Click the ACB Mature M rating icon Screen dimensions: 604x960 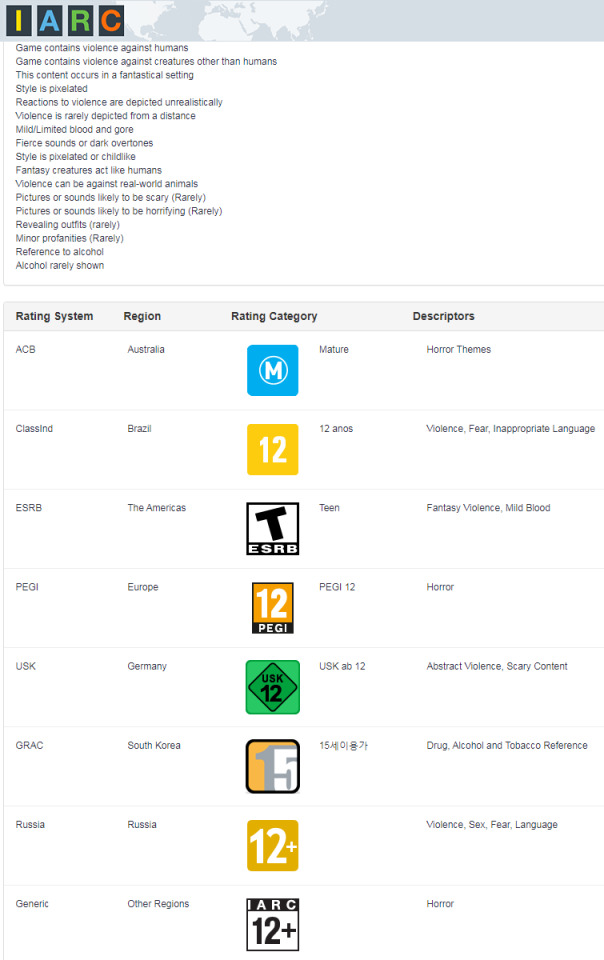[x=272, y=370]
